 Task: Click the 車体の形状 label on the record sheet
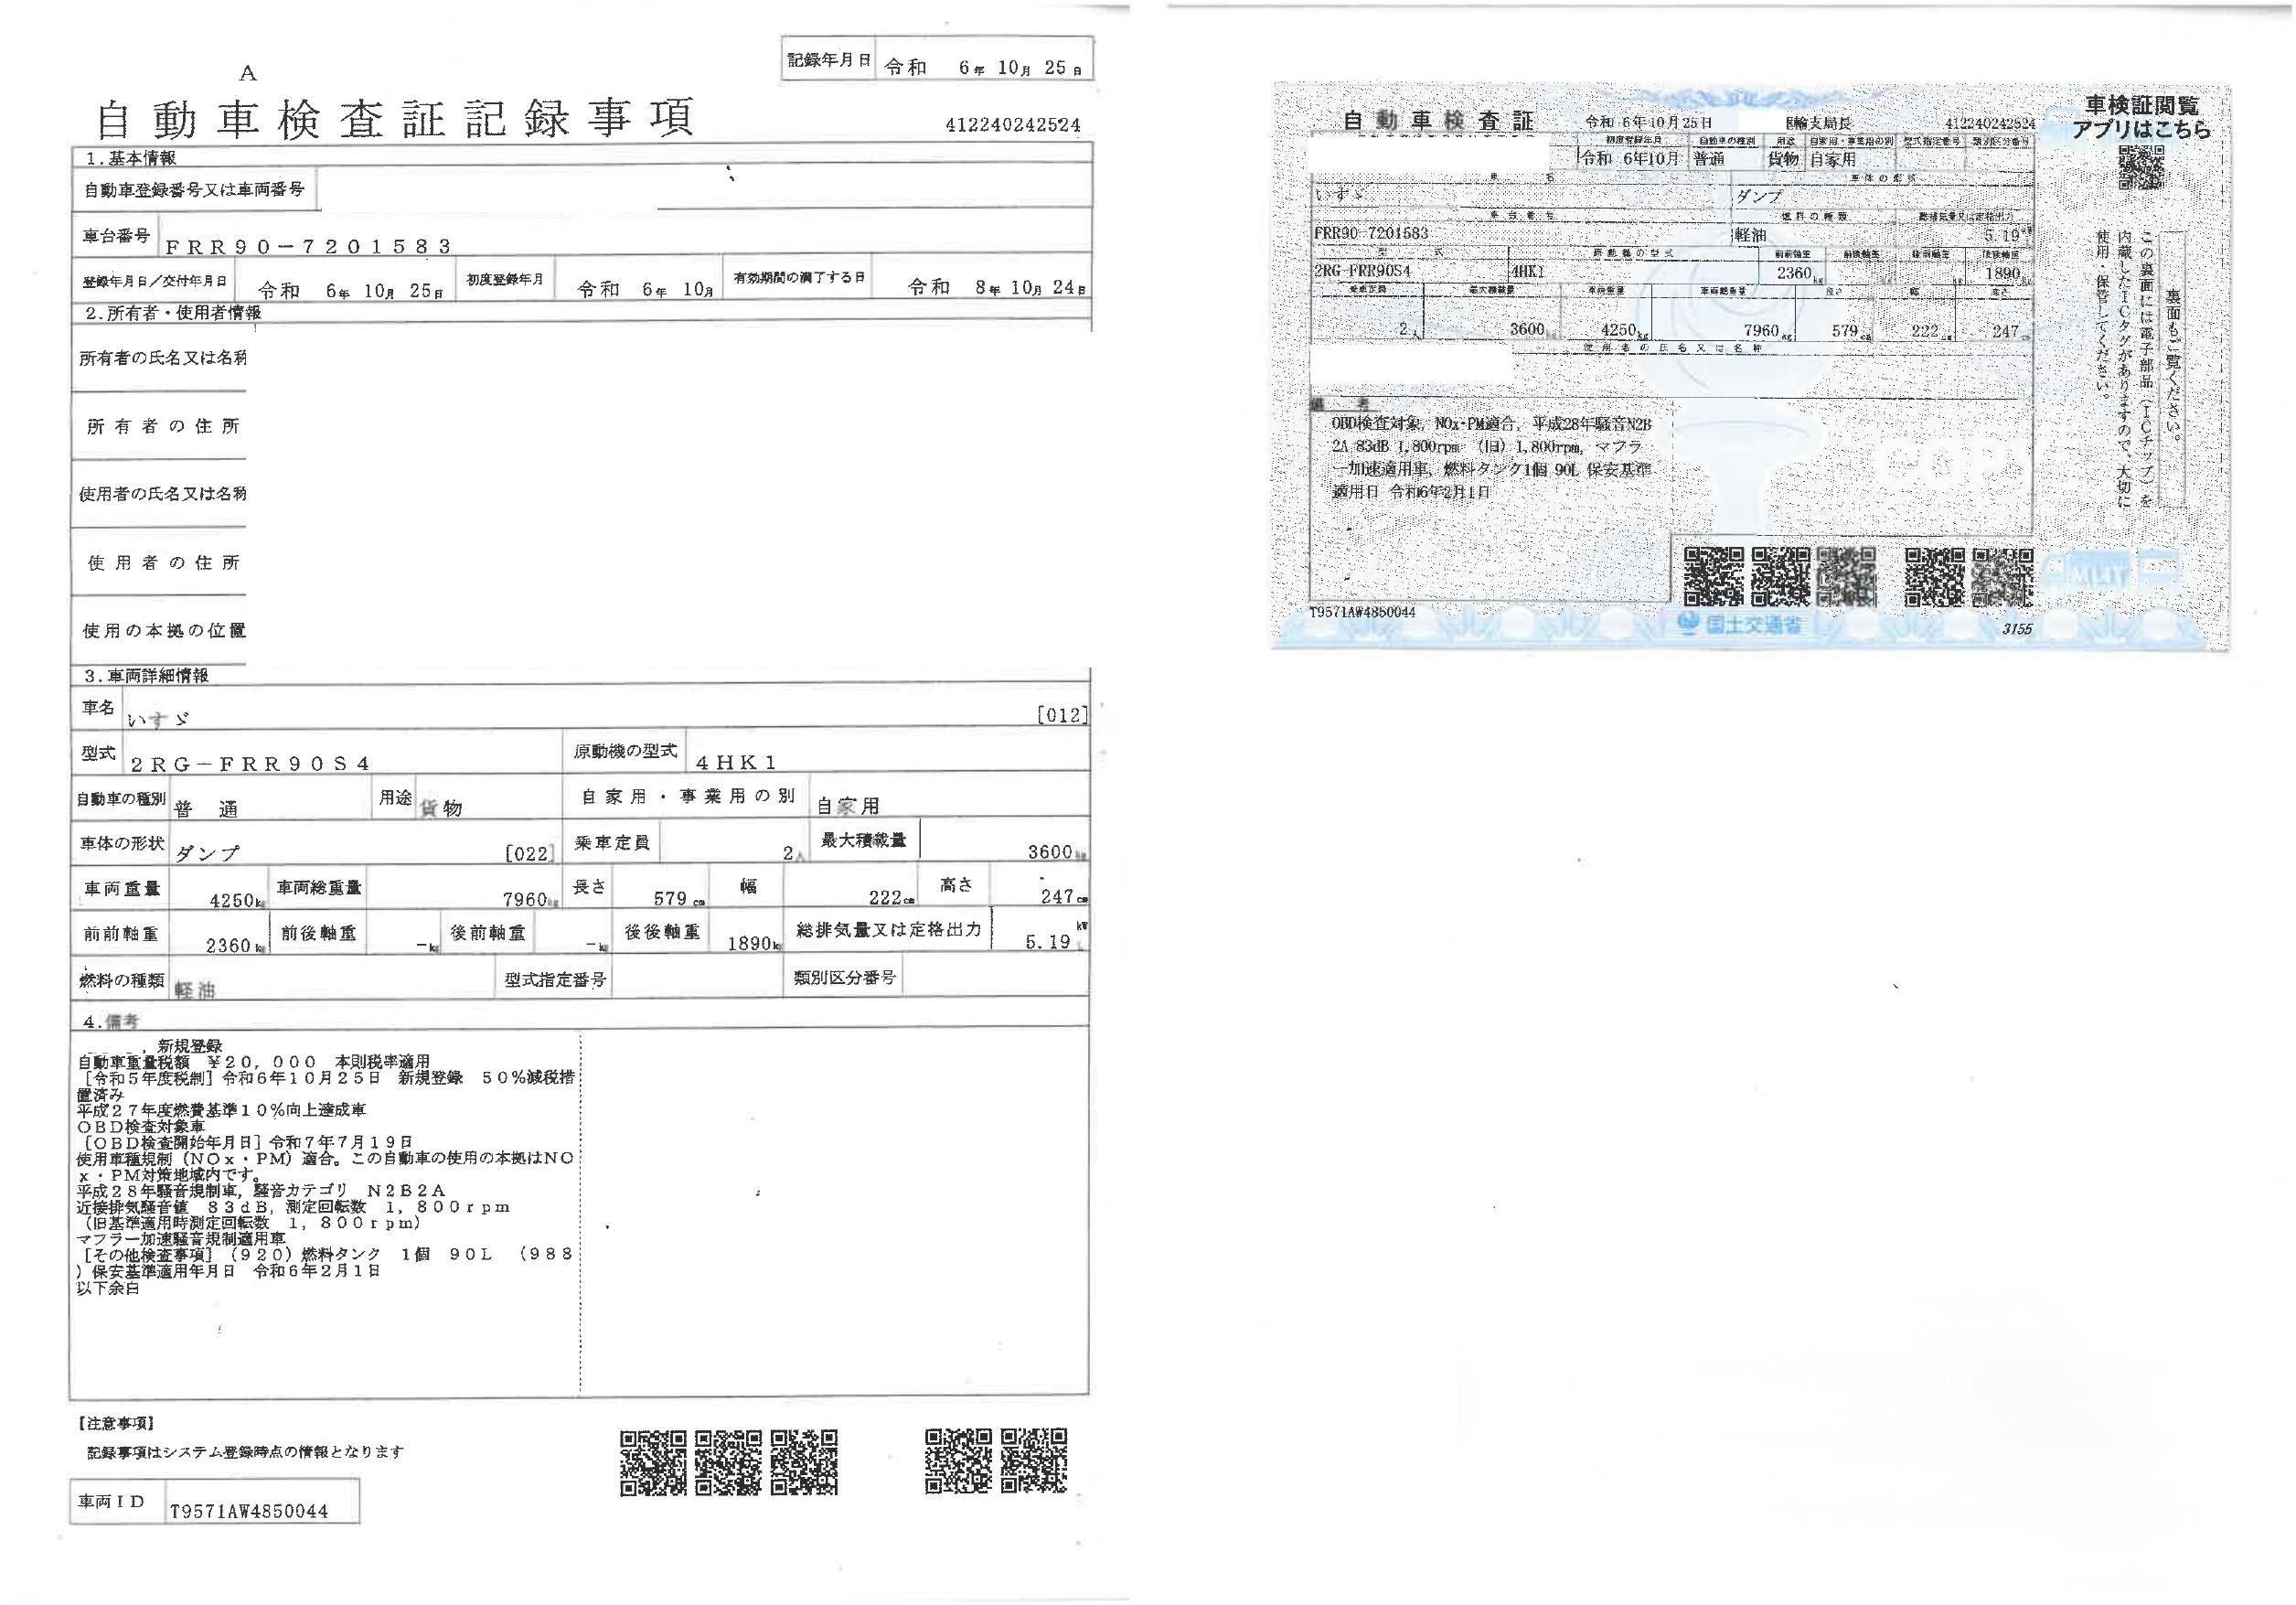[122, 844]
